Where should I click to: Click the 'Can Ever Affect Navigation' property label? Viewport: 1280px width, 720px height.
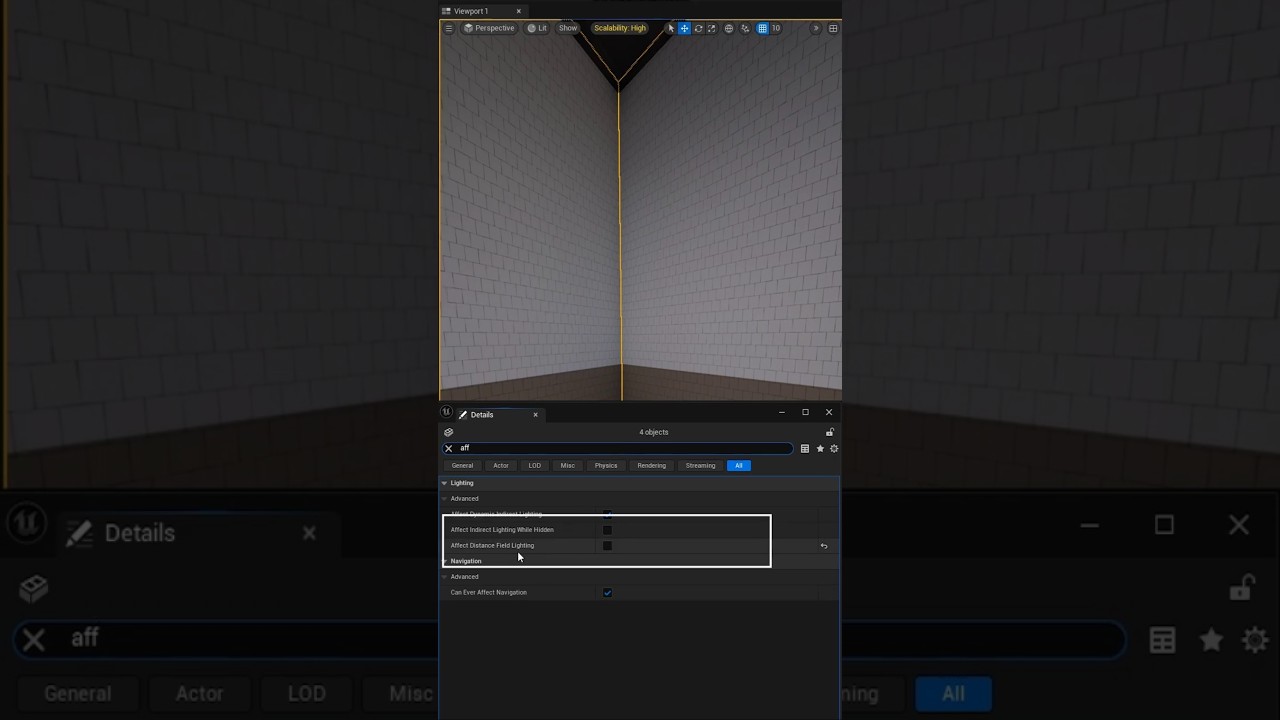tap(489, 593)
